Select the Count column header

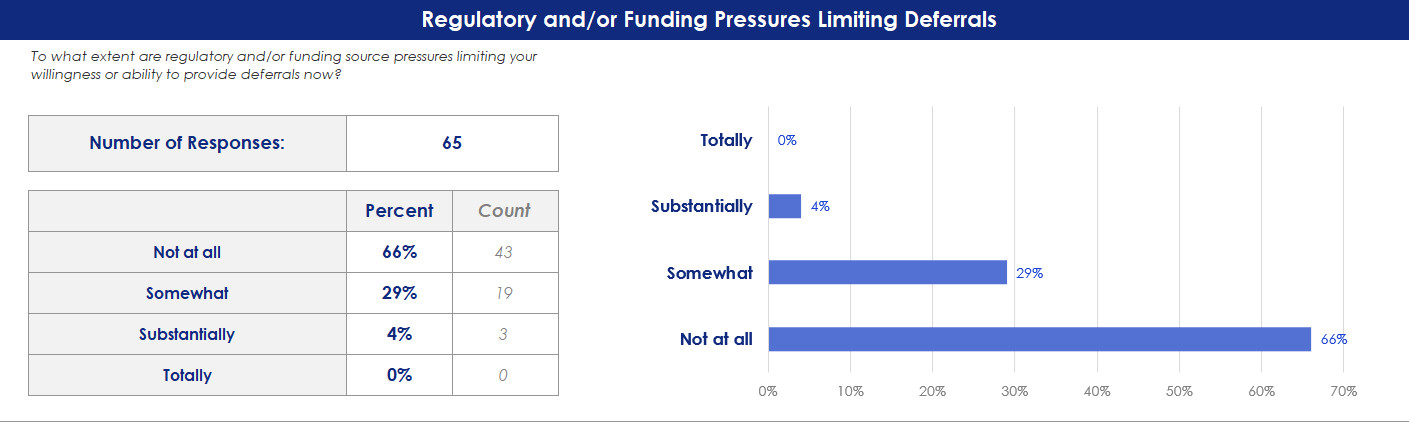tap(505, 211)
